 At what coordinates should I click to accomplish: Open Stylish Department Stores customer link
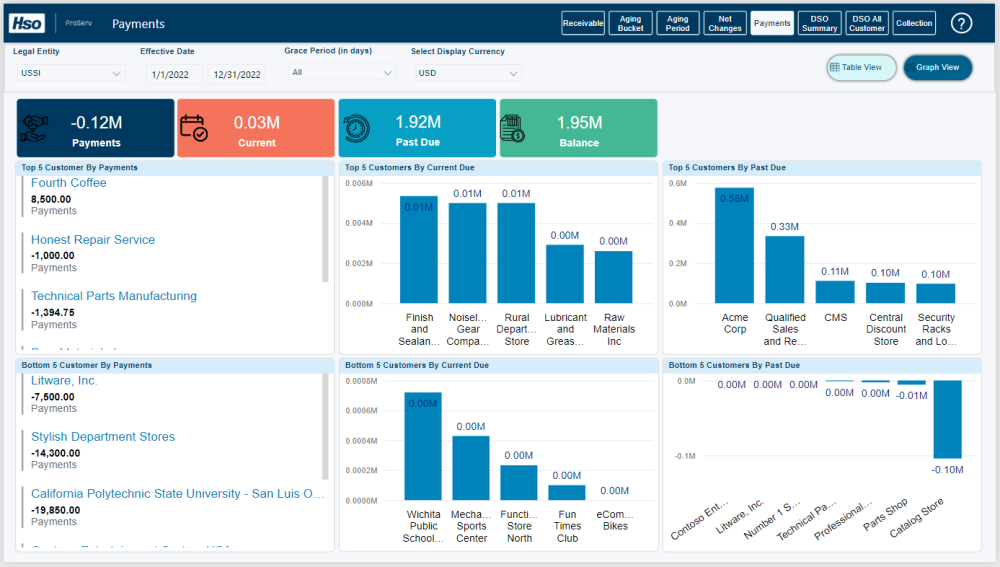(x=102, y=437)
